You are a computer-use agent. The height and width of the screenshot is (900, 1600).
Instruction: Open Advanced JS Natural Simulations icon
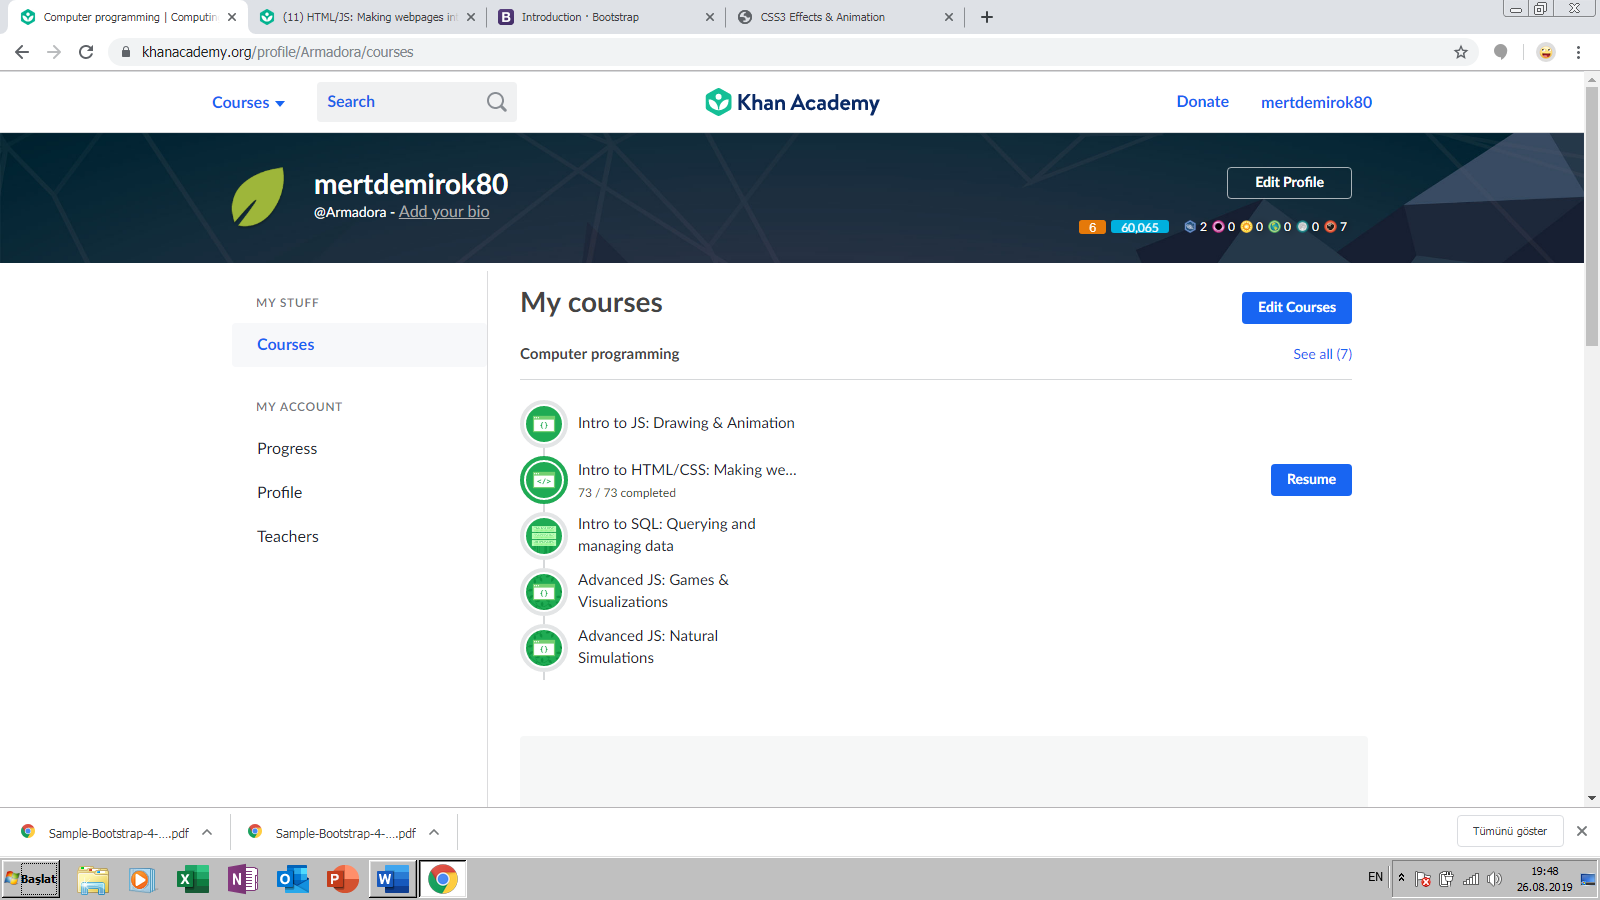[544, 648]
